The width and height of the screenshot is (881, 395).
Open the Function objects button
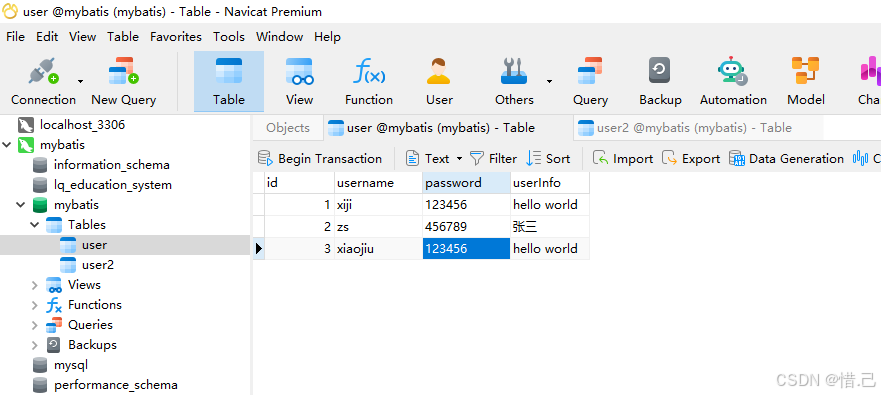[369, 81]
